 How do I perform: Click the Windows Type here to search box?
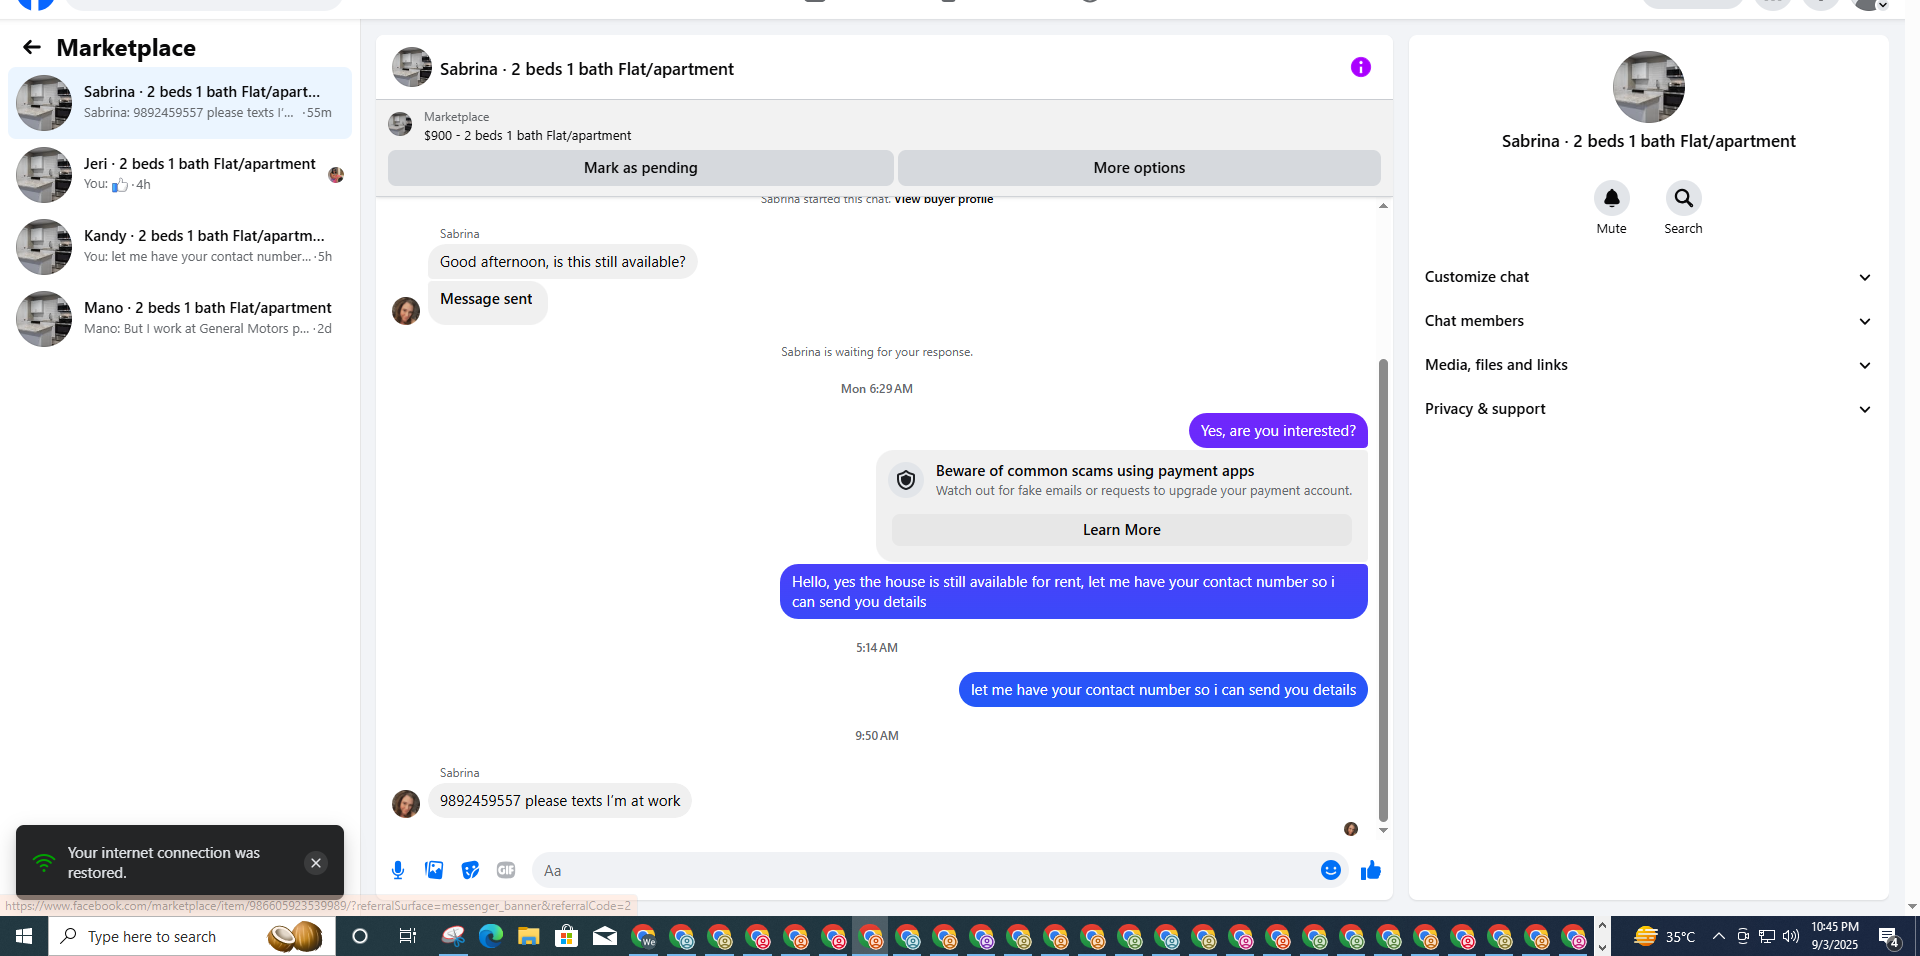click(x=192, y=936)
